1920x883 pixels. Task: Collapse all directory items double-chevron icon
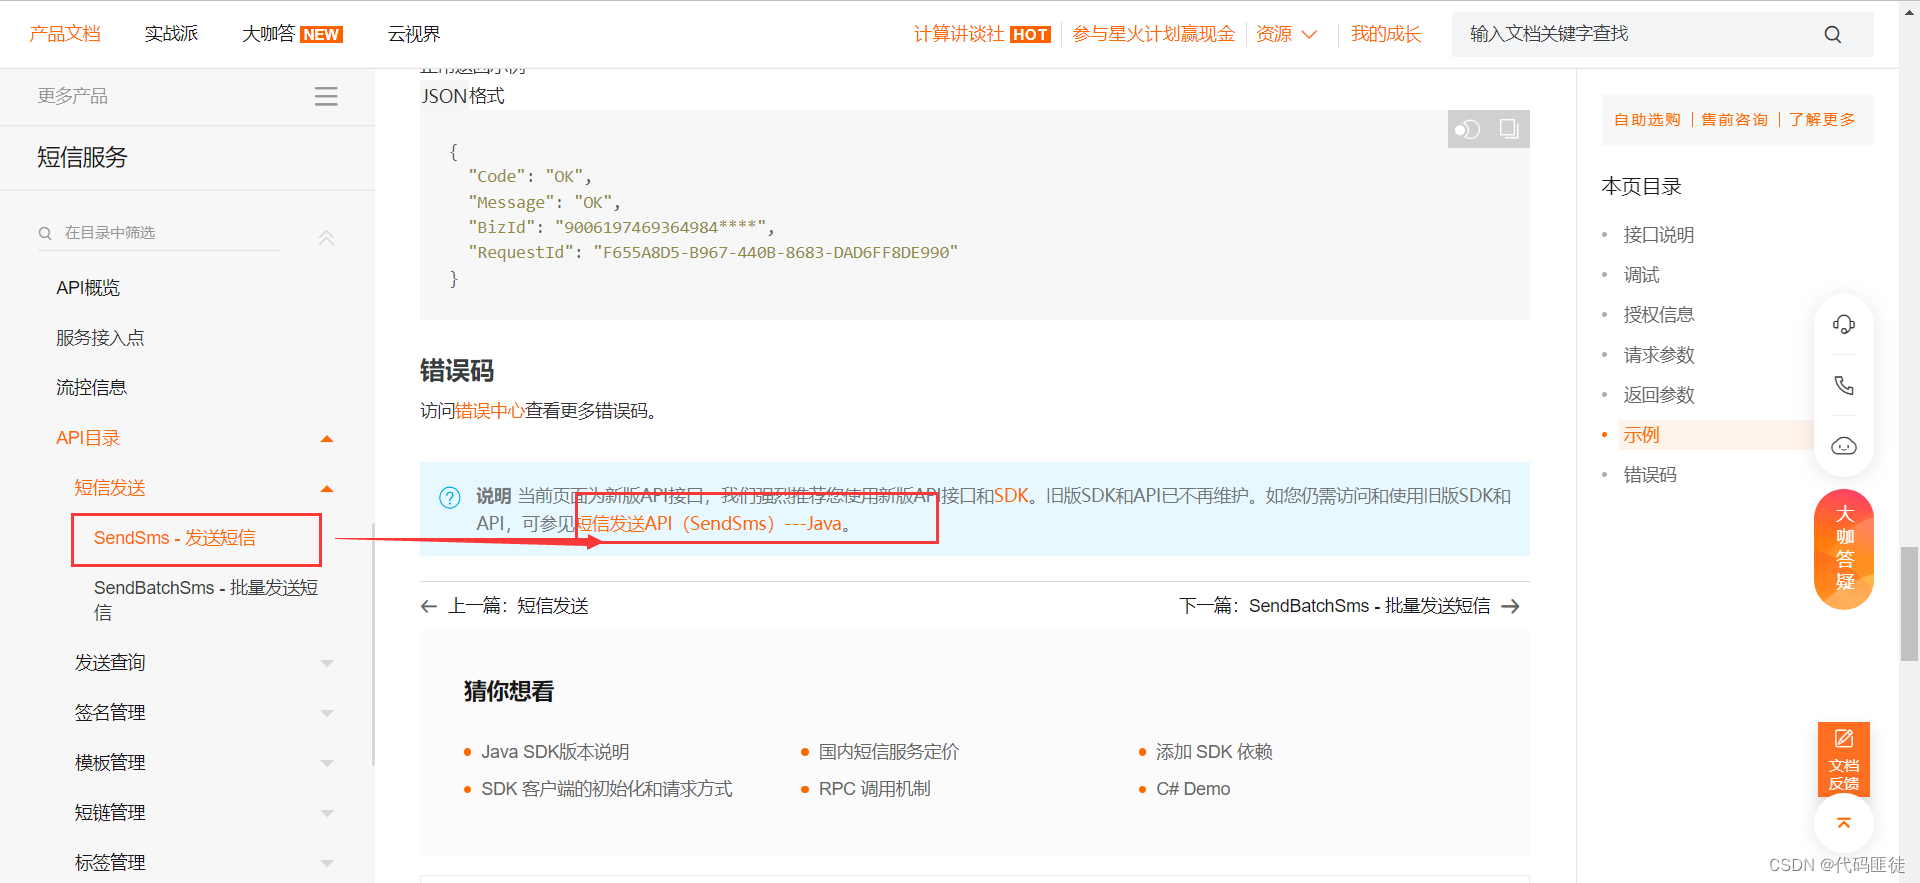coord(326,237)
